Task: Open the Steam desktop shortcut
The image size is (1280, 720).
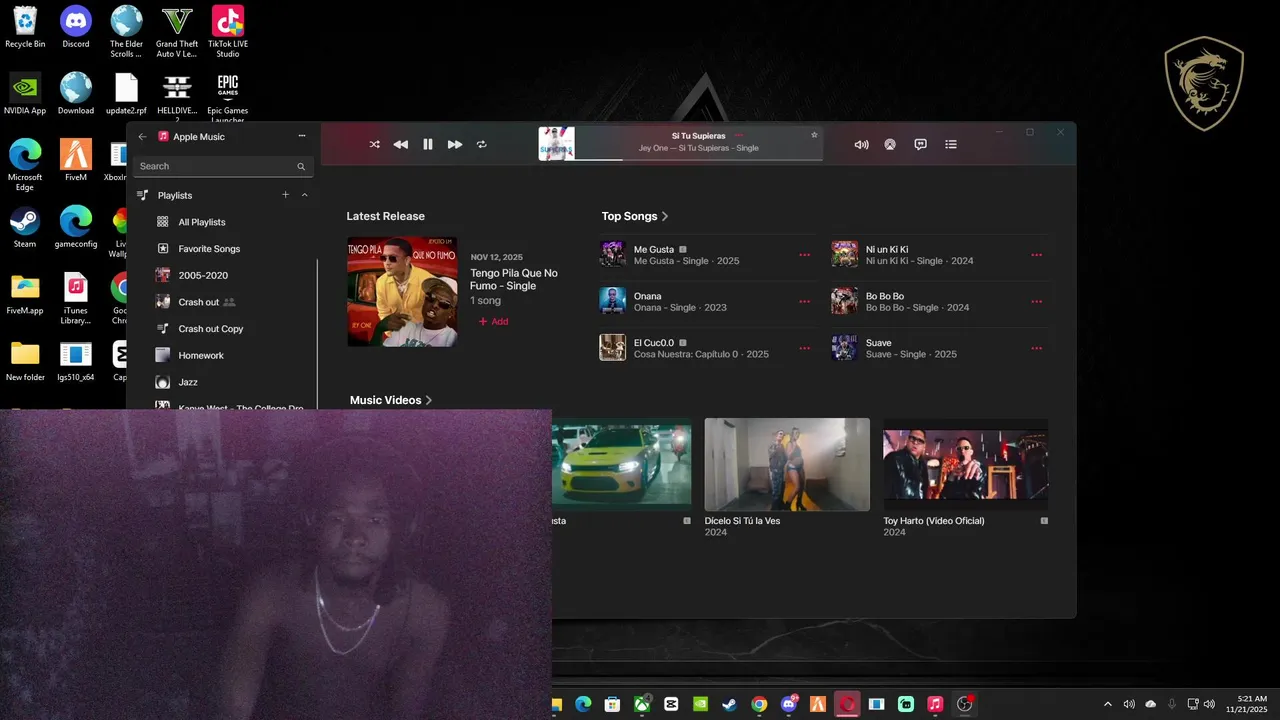Action: tap(25, 227)
